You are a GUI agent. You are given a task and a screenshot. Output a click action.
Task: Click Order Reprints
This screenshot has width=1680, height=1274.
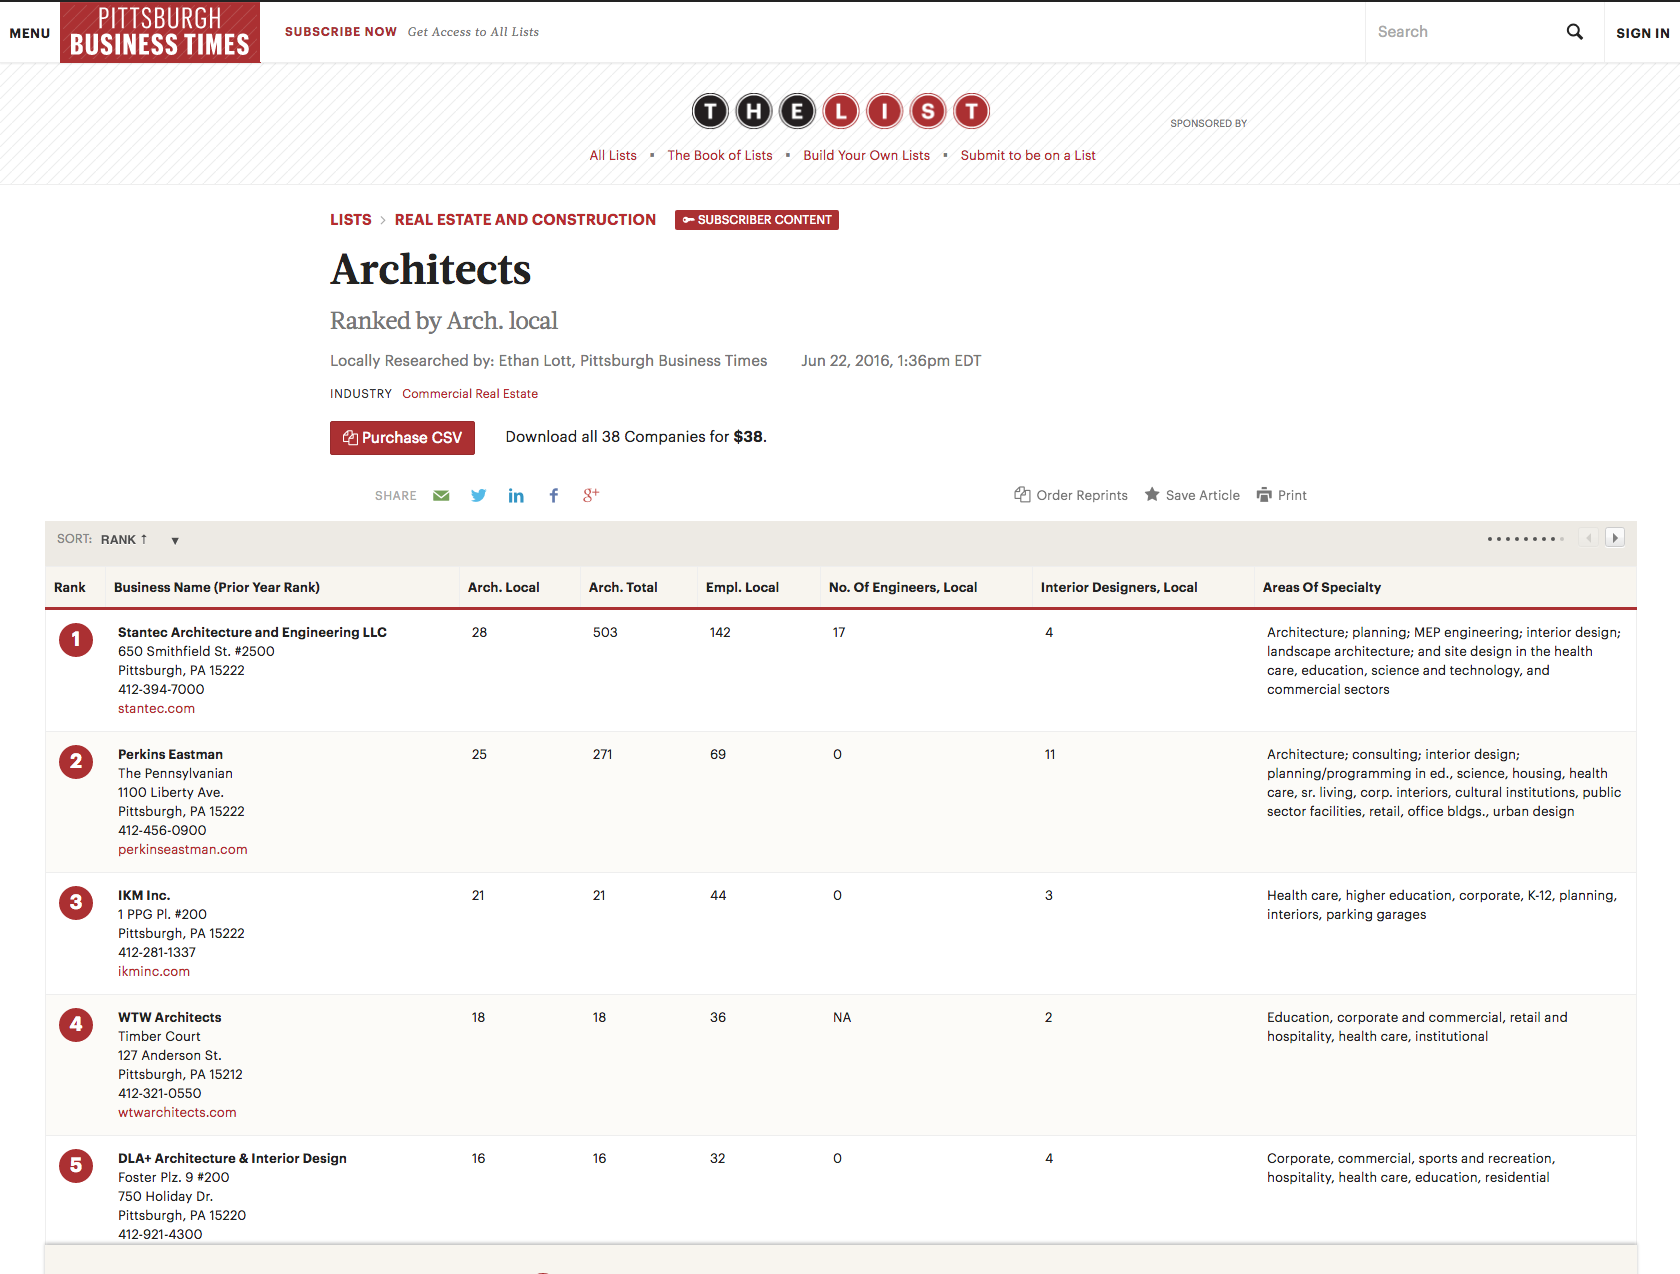[x=1071, y=495]
